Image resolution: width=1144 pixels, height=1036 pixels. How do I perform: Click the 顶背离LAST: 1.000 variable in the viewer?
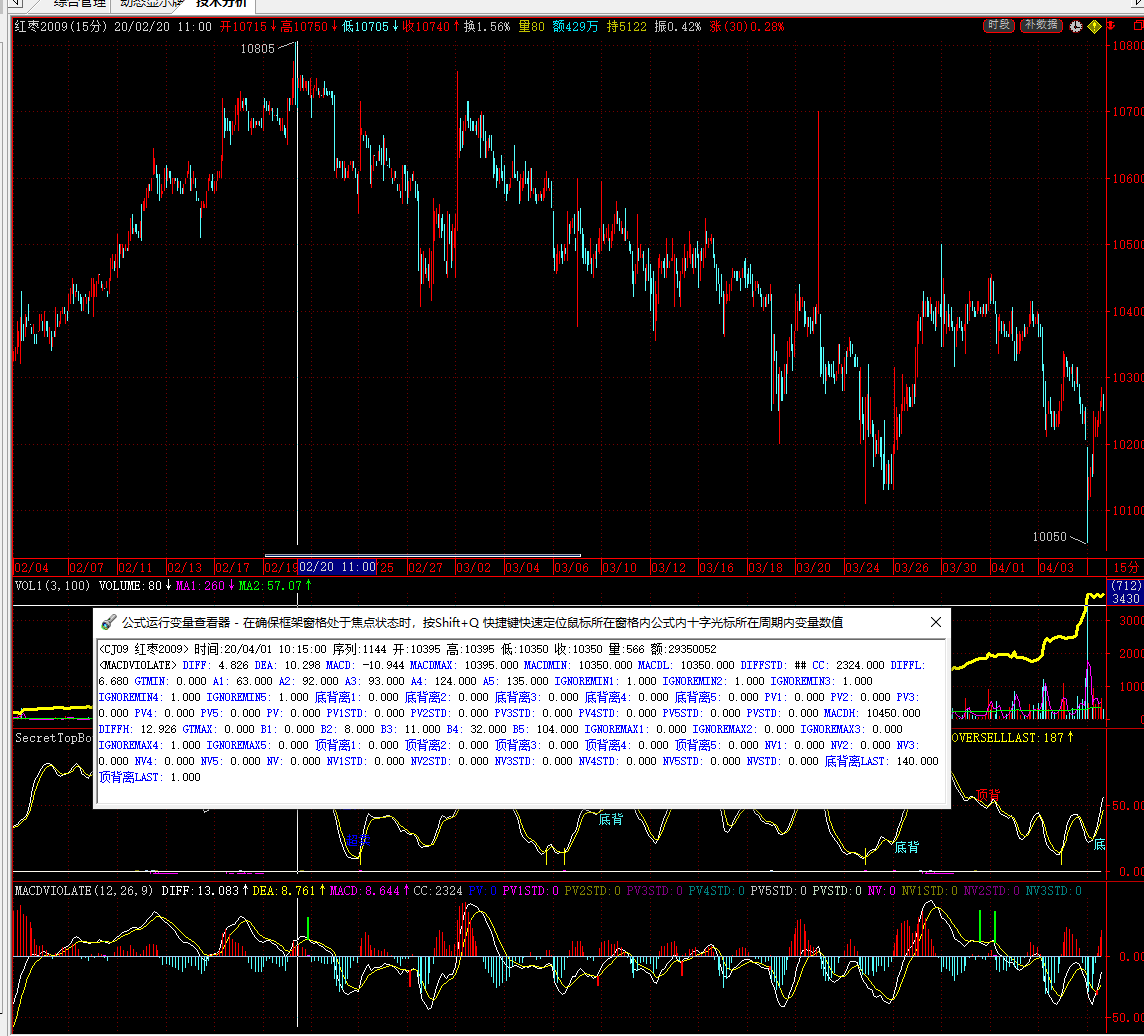(x=150, y=778)
